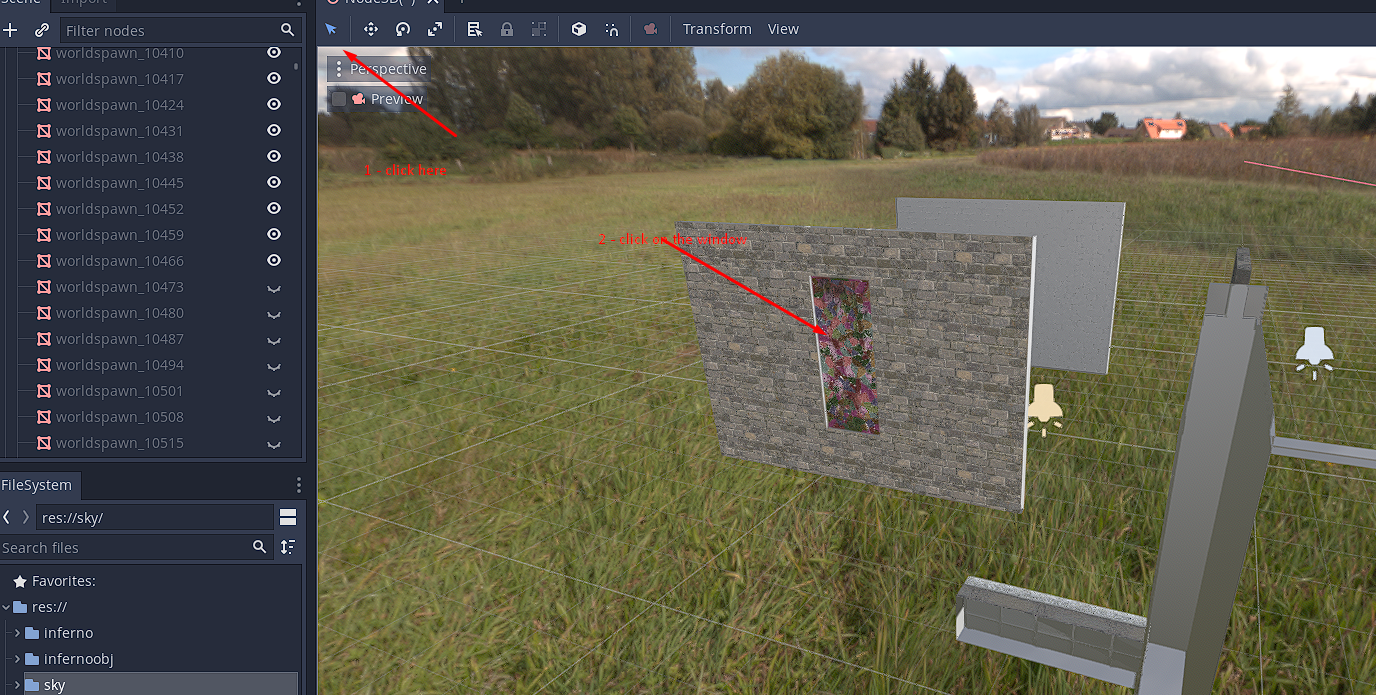1376x695 pixels.
Task: Toggle visibility of worldspawn_10452
Action: tap(273, 208)
